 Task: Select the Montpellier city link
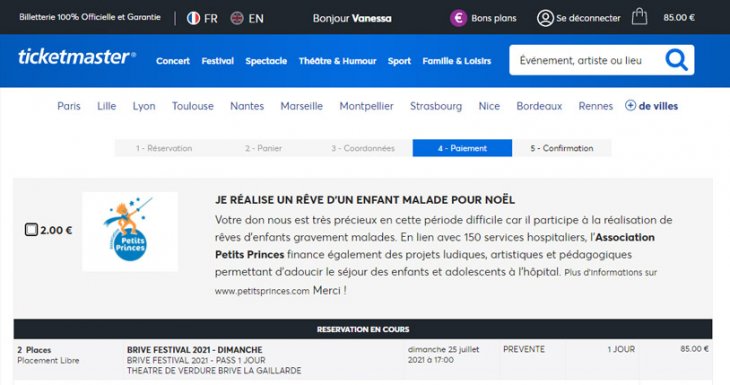[x=366, y=106]
